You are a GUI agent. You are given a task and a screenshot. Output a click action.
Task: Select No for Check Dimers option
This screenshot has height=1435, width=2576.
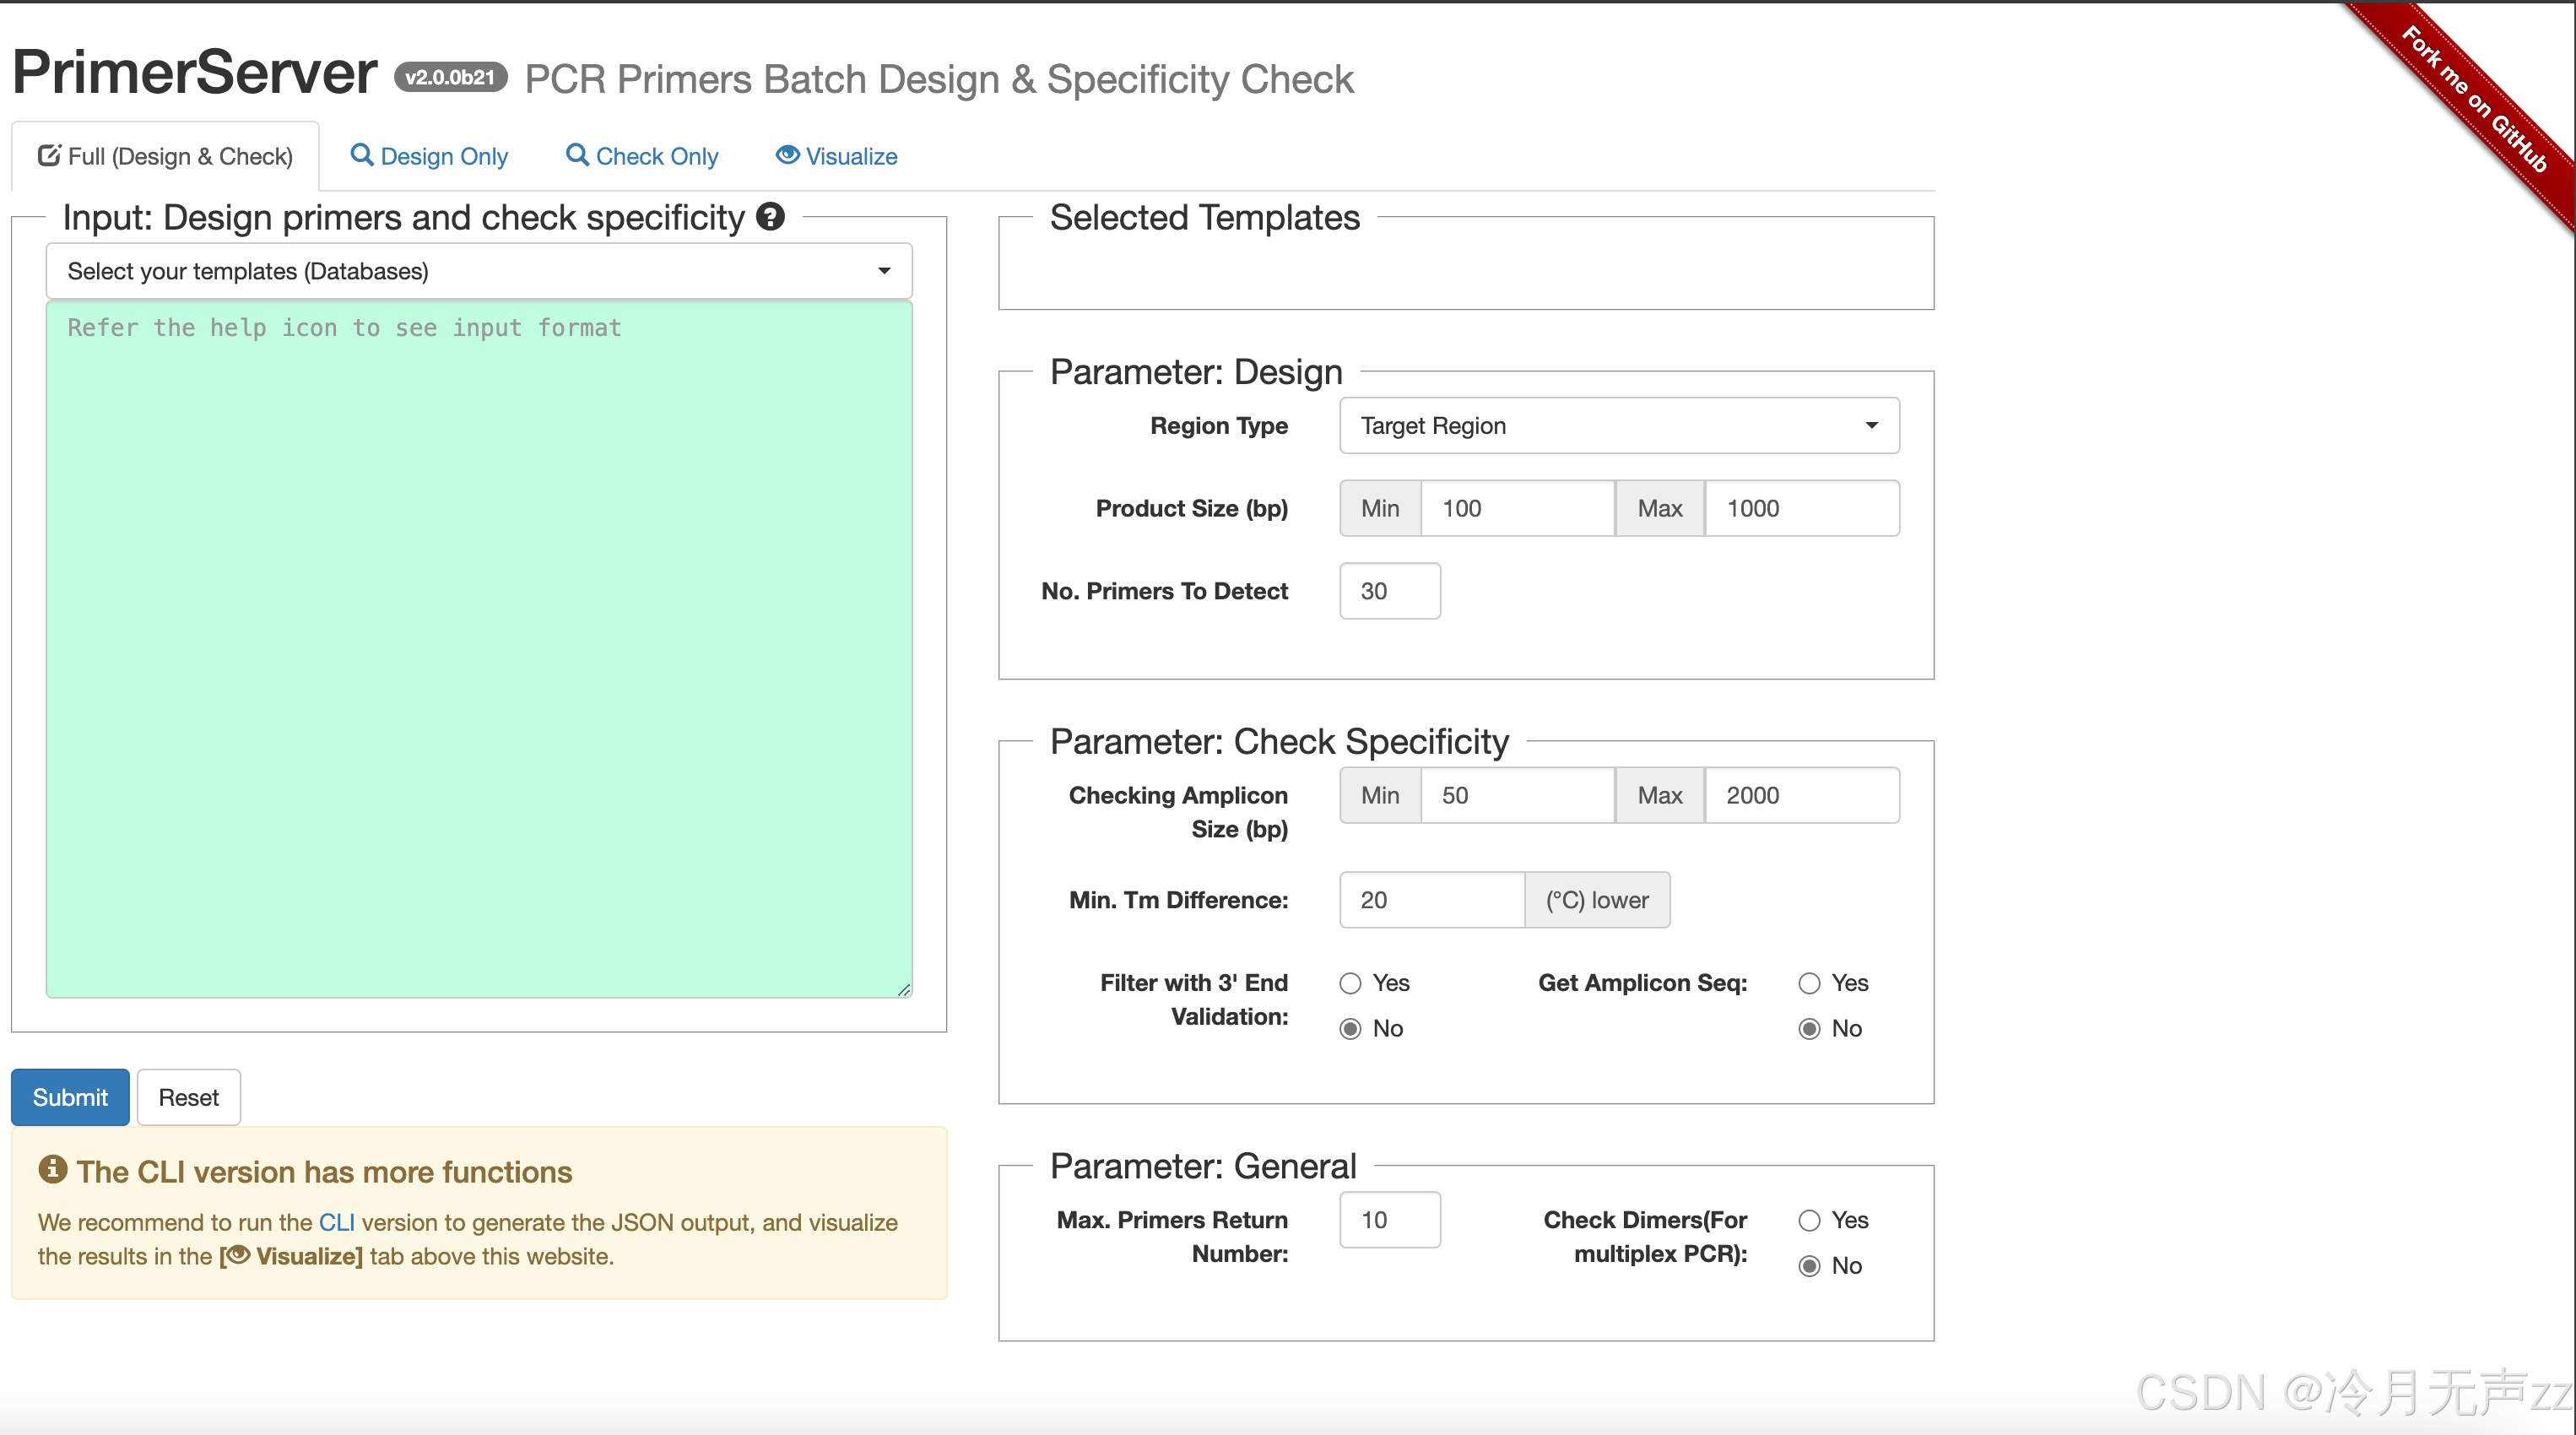pyautogui.click(x=1809, y=1266)
